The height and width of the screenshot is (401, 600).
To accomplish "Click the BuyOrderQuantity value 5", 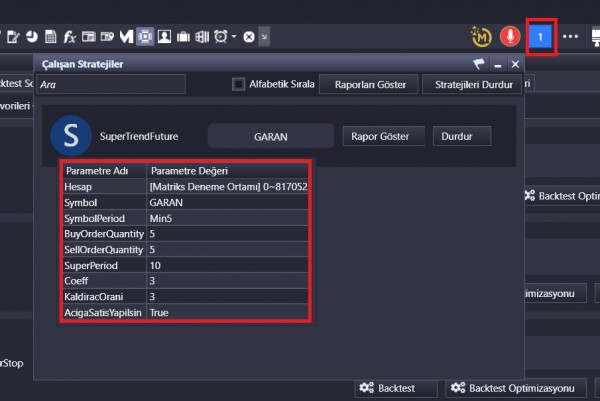I will click(152, 234).
